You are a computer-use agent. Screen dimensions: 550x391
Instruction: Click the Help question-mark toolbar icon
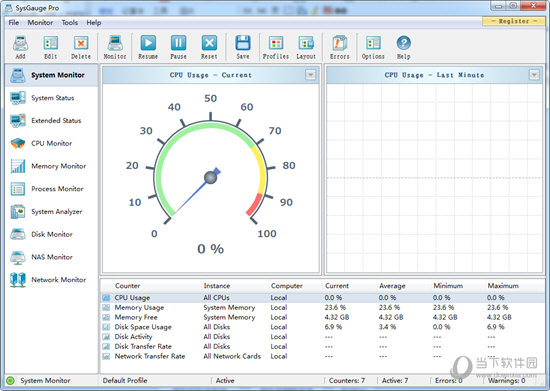click(403, 47)
